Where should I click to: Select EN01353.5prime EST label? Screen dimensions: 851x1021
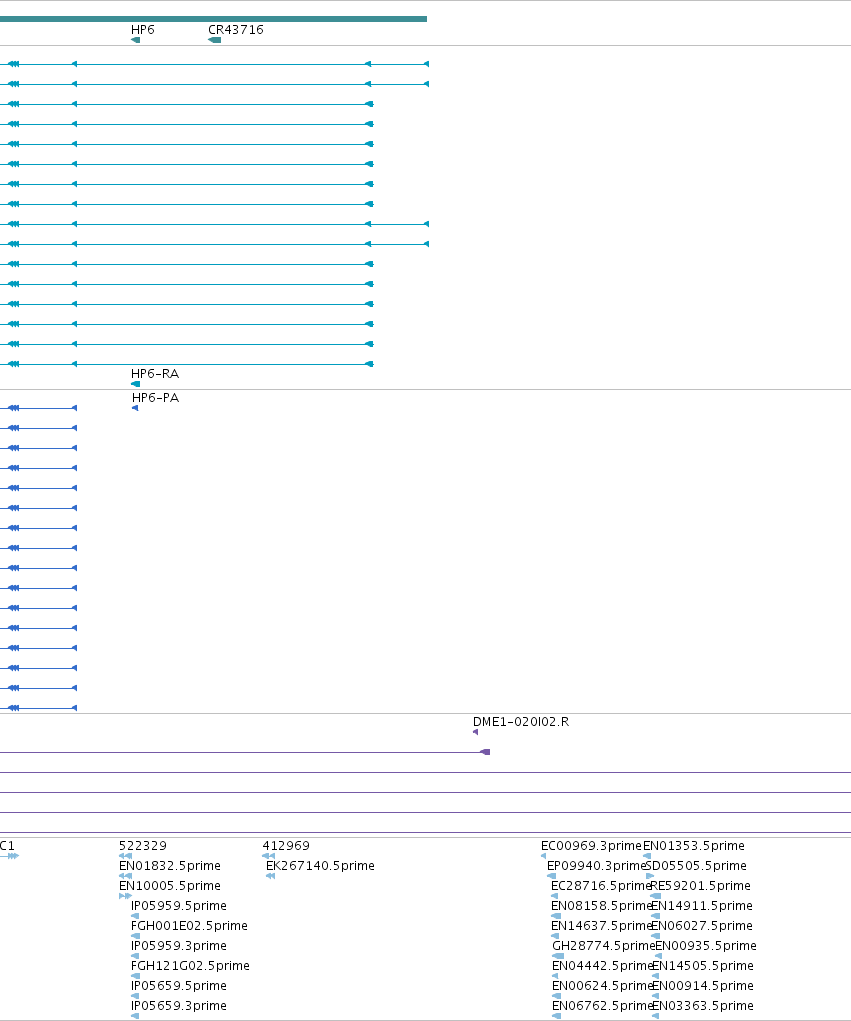pos(693,846)
